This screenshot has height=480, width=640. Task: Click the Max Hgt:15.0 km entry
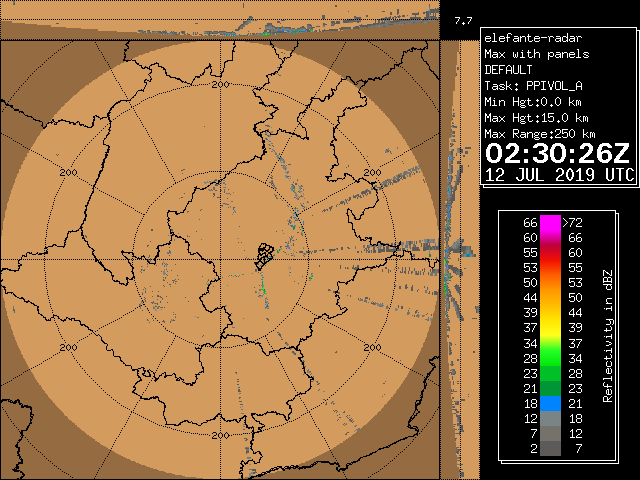point(536,118)
